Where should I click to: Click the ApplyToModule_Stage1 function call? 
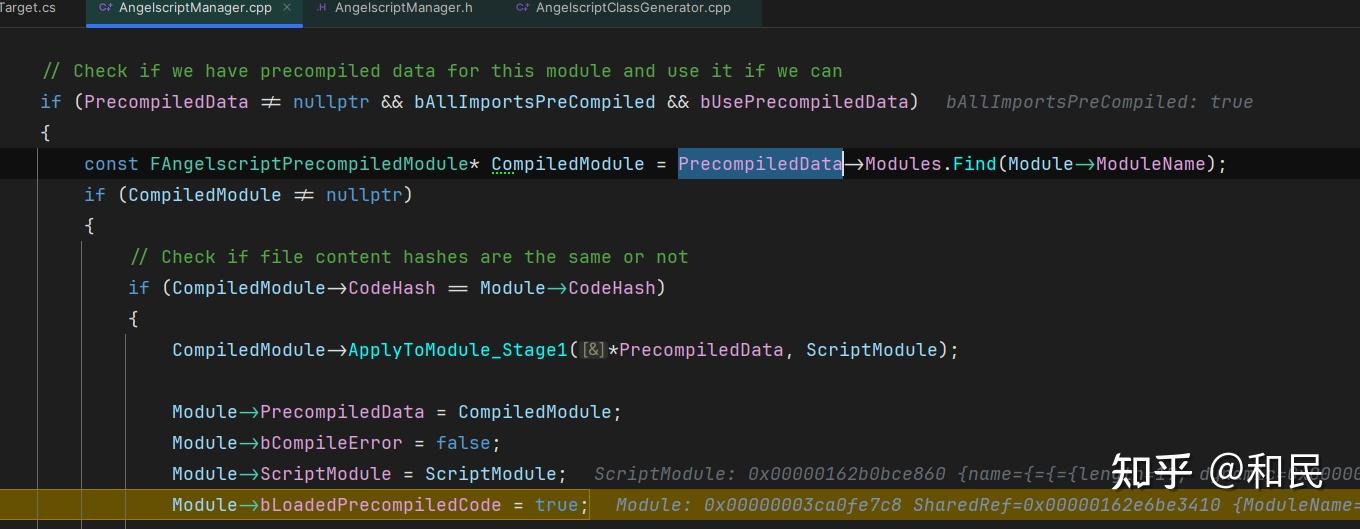pyautogui.click(x=458, y=350)
